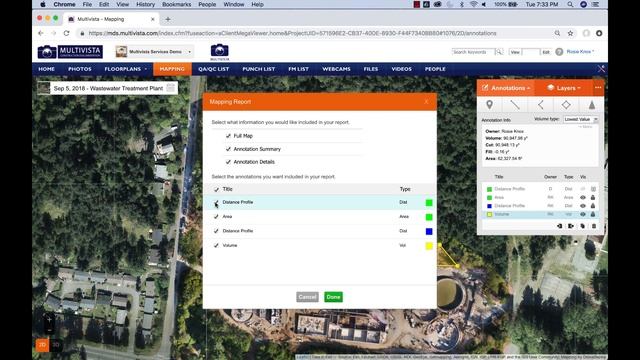This screenshot has width=640, height=360.
Task: Toggle the Area annotation checkbox
Action: [216, 217]
